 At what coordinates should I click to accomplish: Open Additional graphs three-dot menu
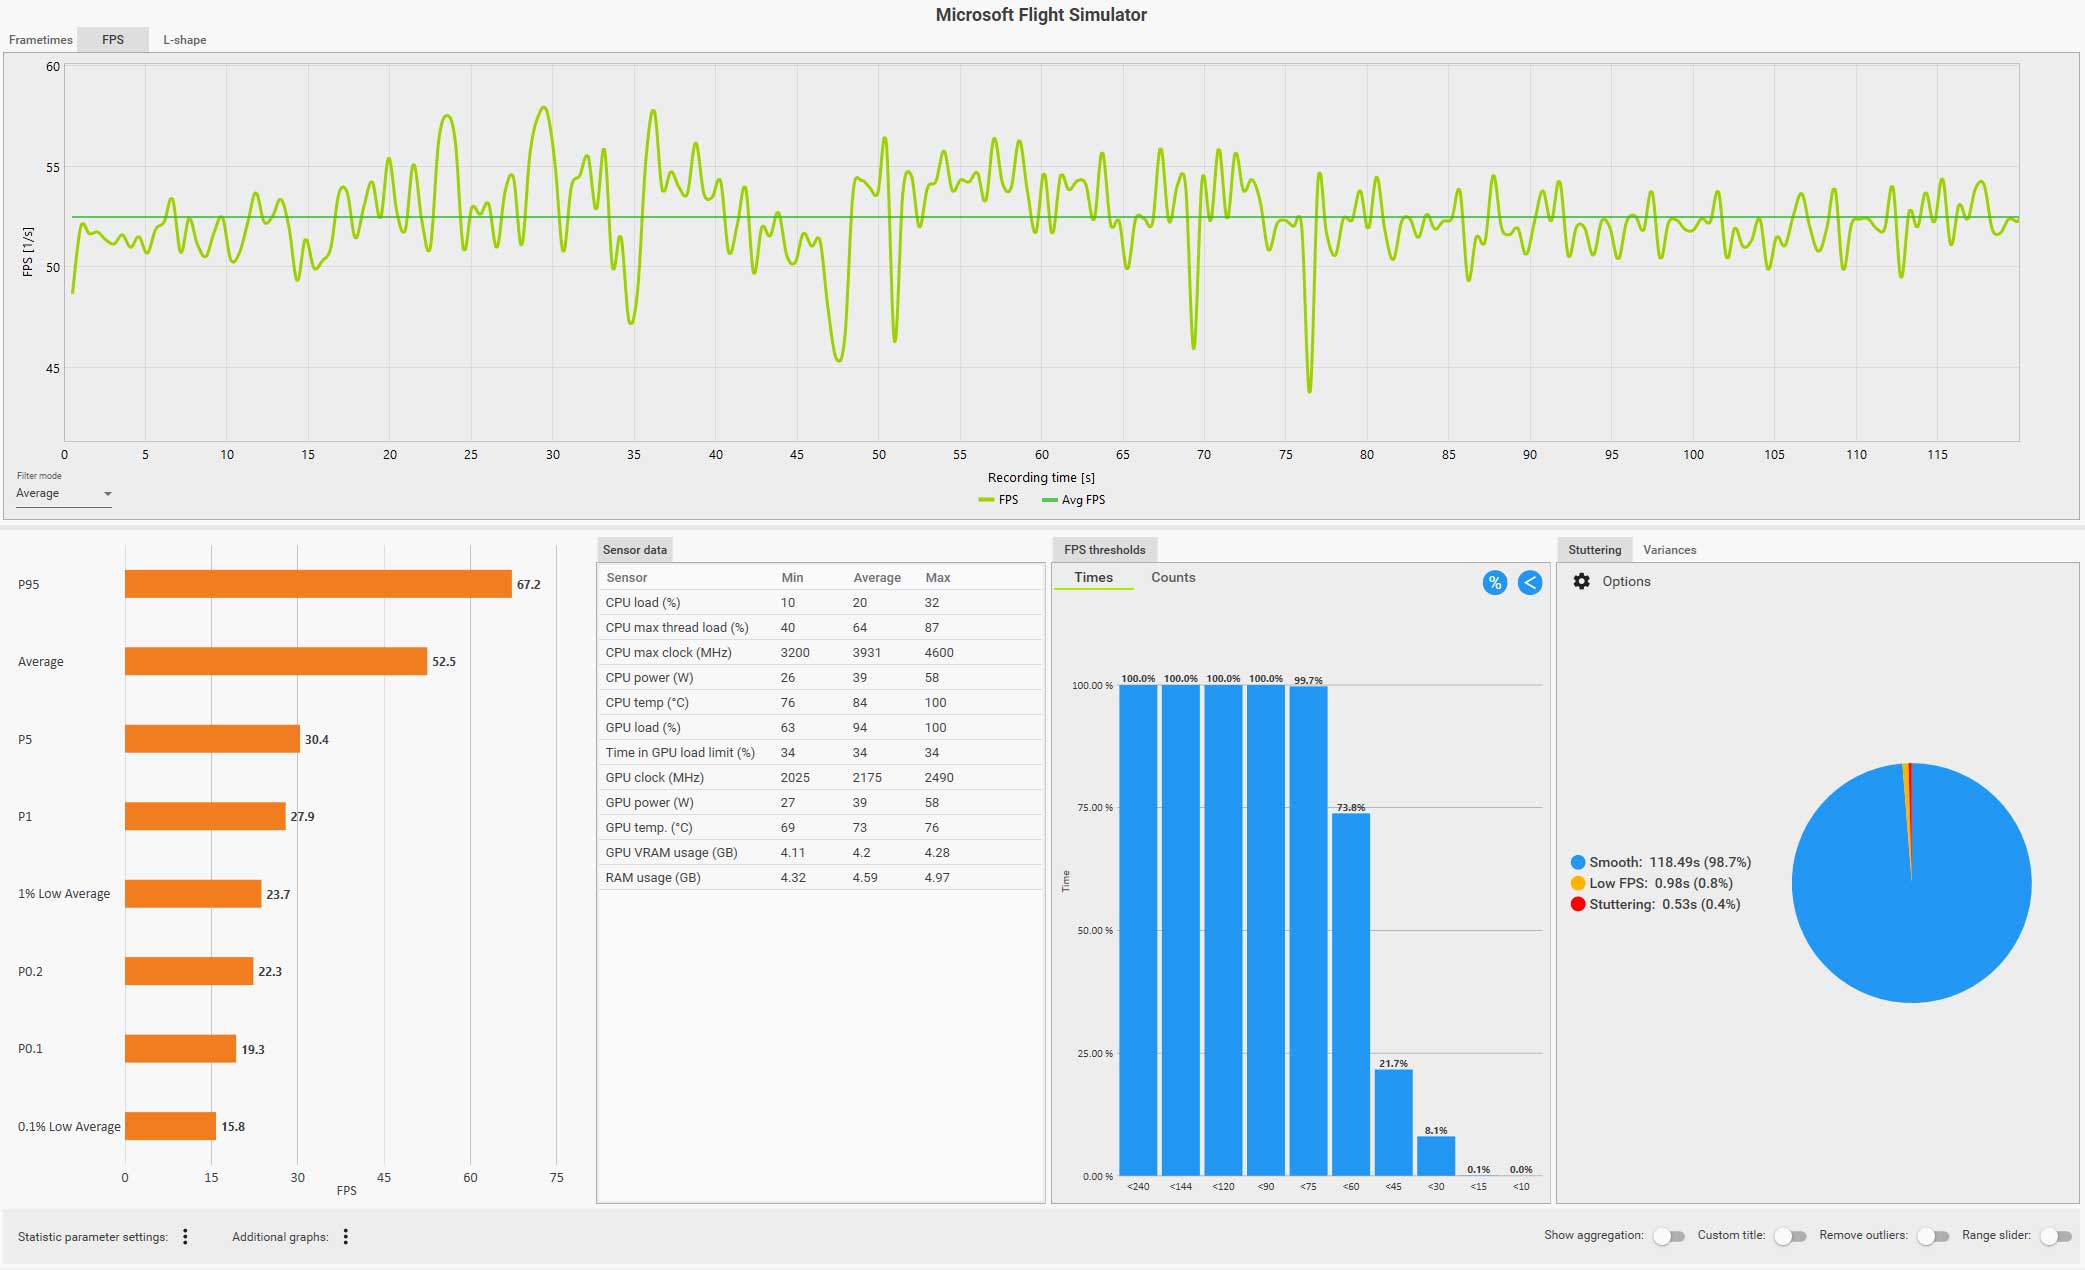346,1237
